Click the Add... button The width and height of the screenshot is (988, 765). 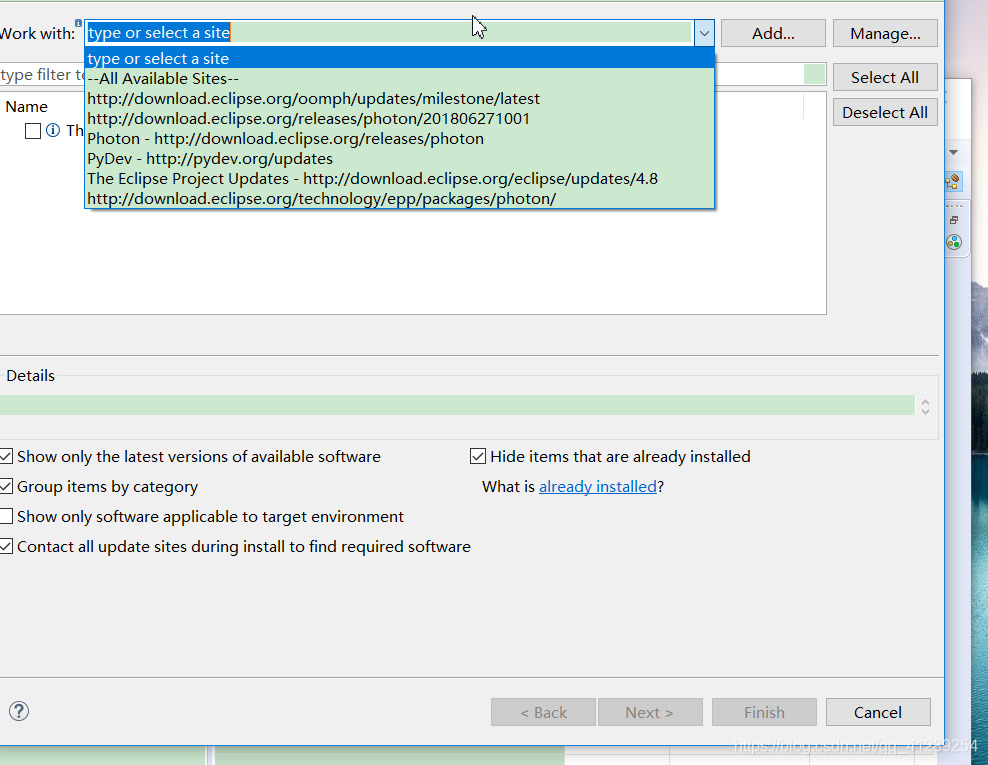773,33
